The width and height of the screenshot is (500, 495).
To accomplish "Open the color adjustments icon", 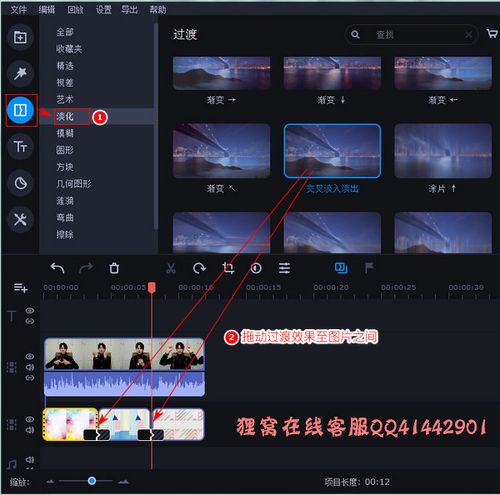I will [x=256, y=268].
